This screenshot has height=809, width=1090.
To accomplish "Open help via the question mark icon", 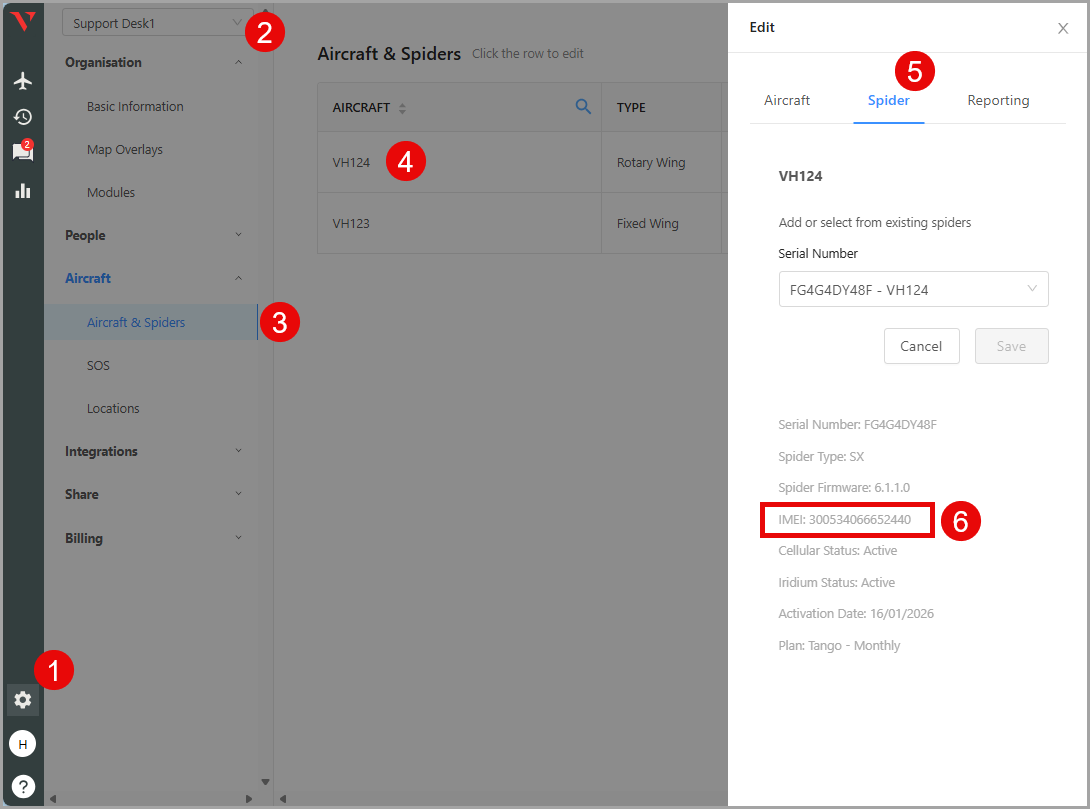I will pyautogui.click(x=22, y=786).
